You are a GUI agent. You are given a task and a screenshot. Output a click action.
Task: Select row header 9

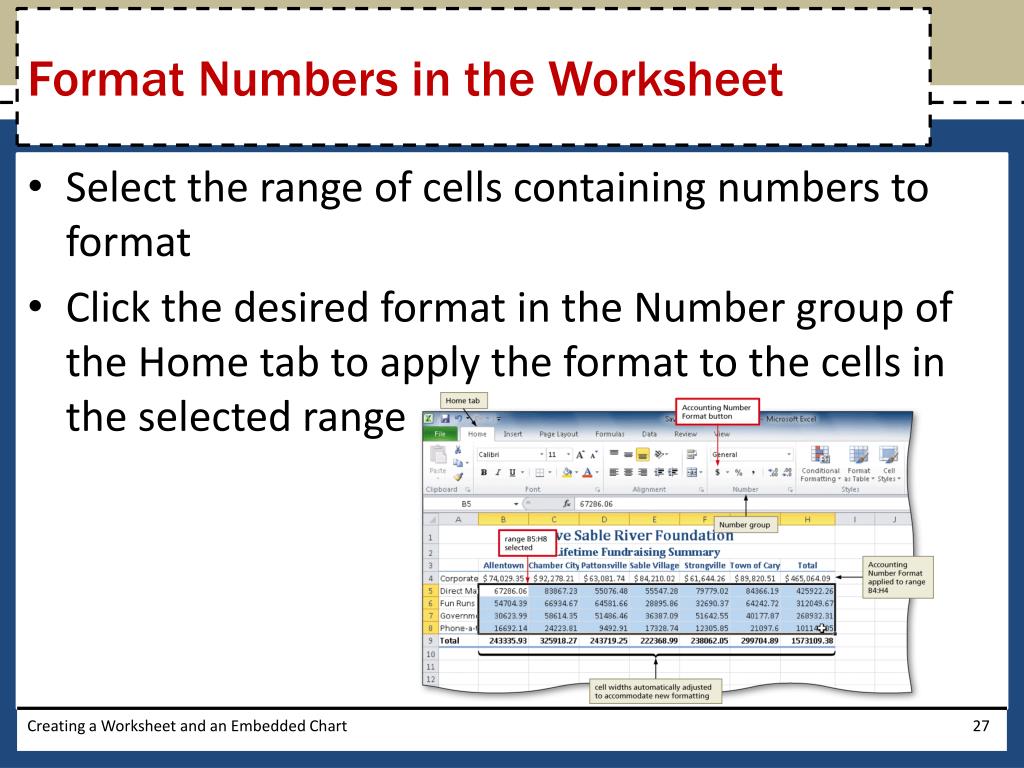coord(430,641)
